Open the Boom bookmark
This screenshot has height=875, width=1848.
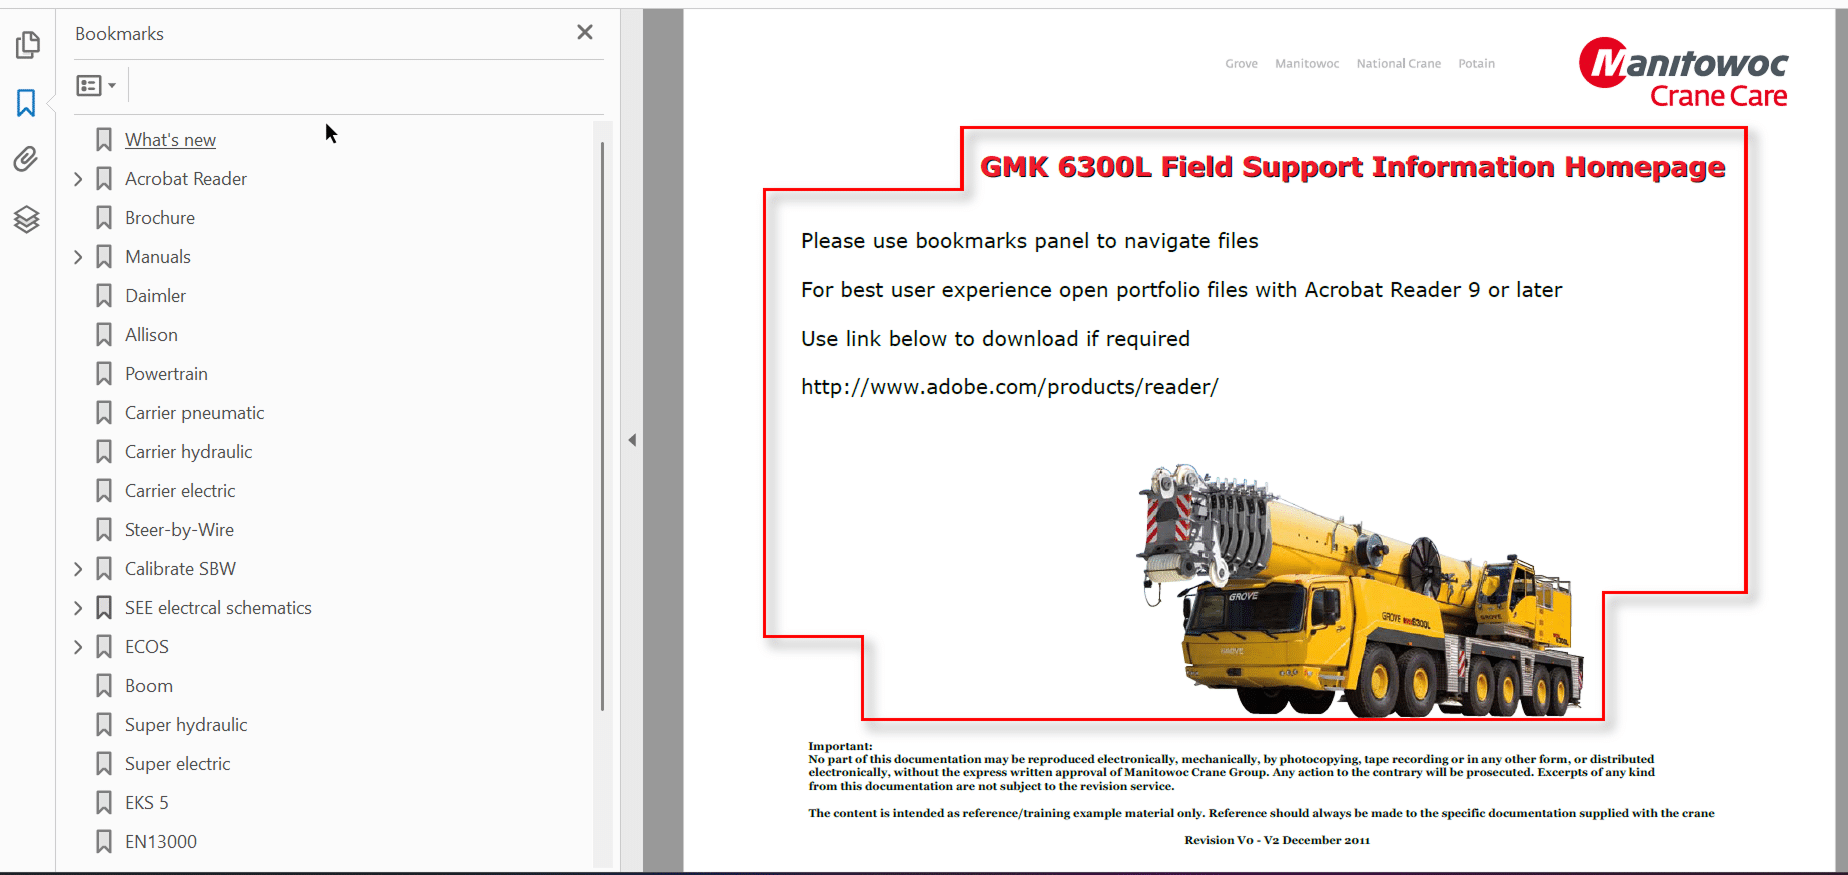(x=149, y=686)
